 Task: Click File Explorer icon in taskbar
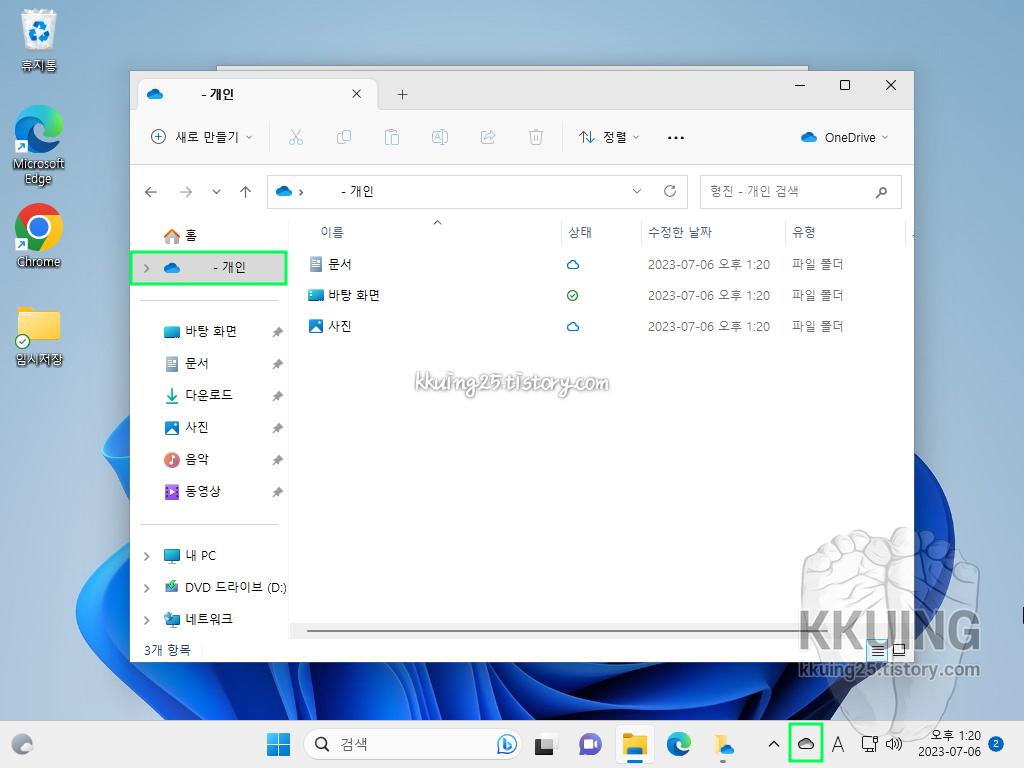point(635,744)
